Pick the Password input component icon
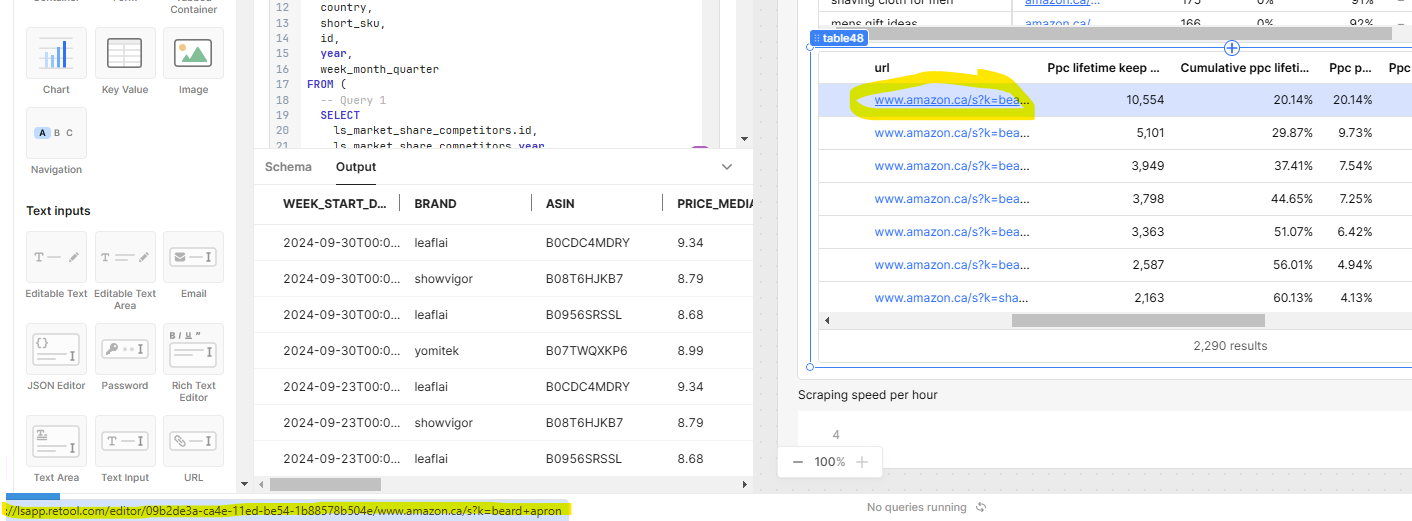The width and height of the screenshot is (1412, 521). coord(124,349)
